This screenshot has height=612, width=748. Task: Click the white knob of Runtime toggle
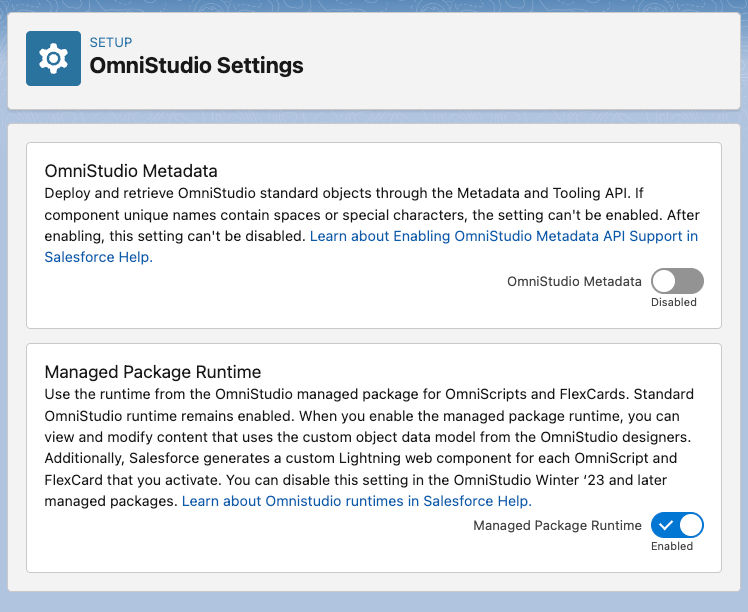pyautogui.click(x=691, y=525)
